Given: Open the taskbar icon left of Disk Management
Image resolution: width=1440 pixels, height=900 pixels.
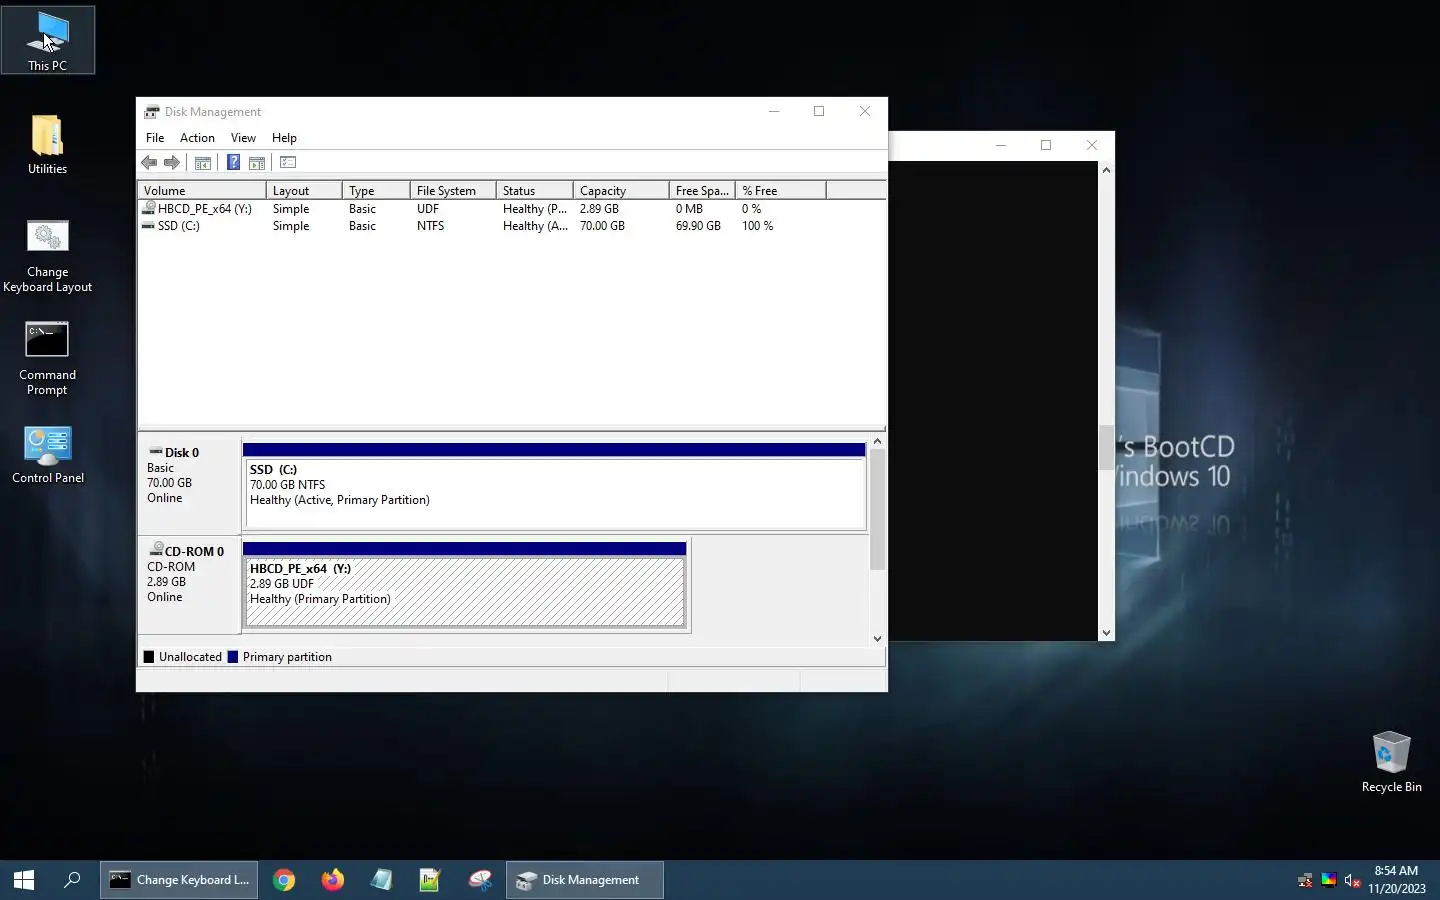Looking at the screenshot, I should click(480, 880).
